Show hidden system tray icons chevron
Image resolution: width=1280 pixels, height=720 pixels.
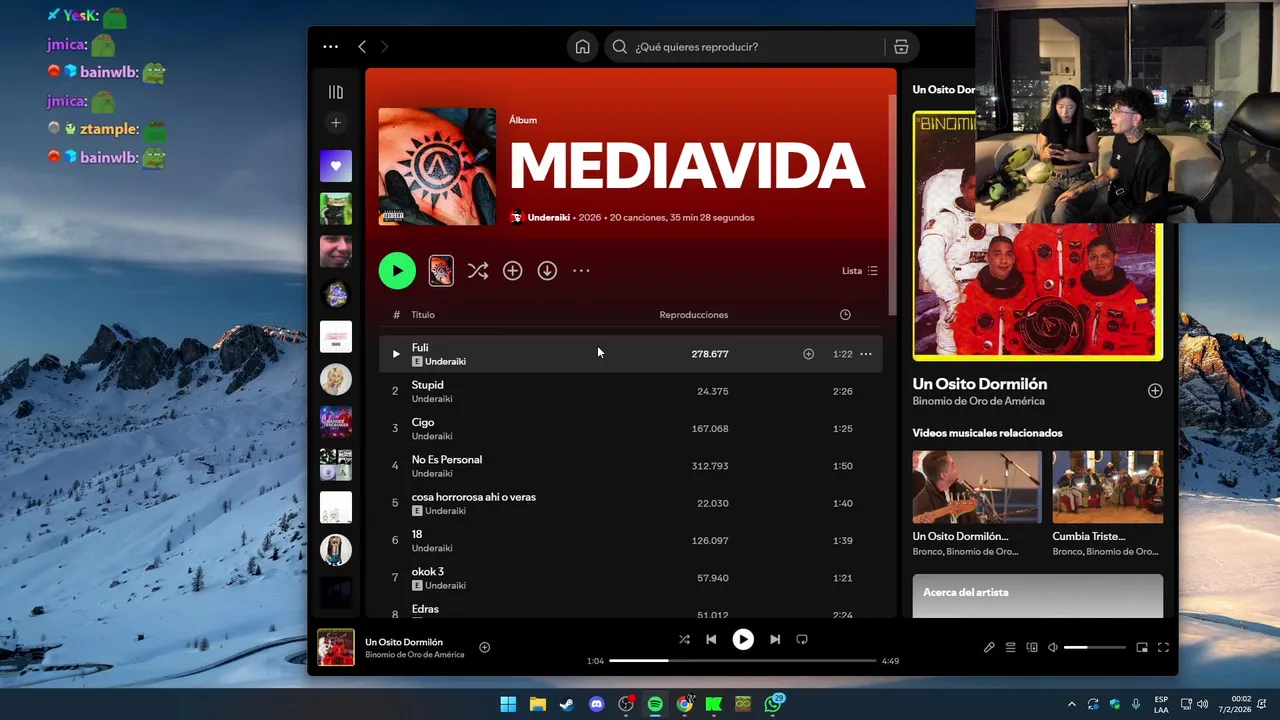click(1072, 704)
